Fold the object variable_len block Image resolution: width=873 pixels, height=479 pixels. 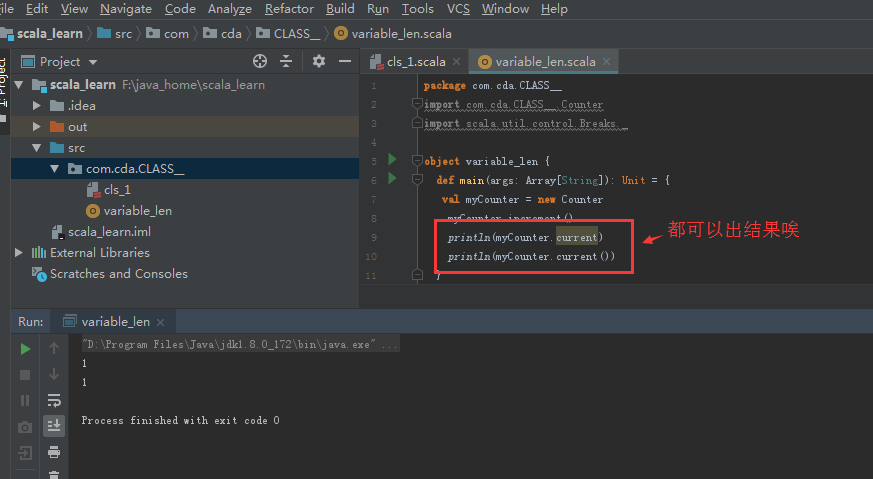(417, 160)
